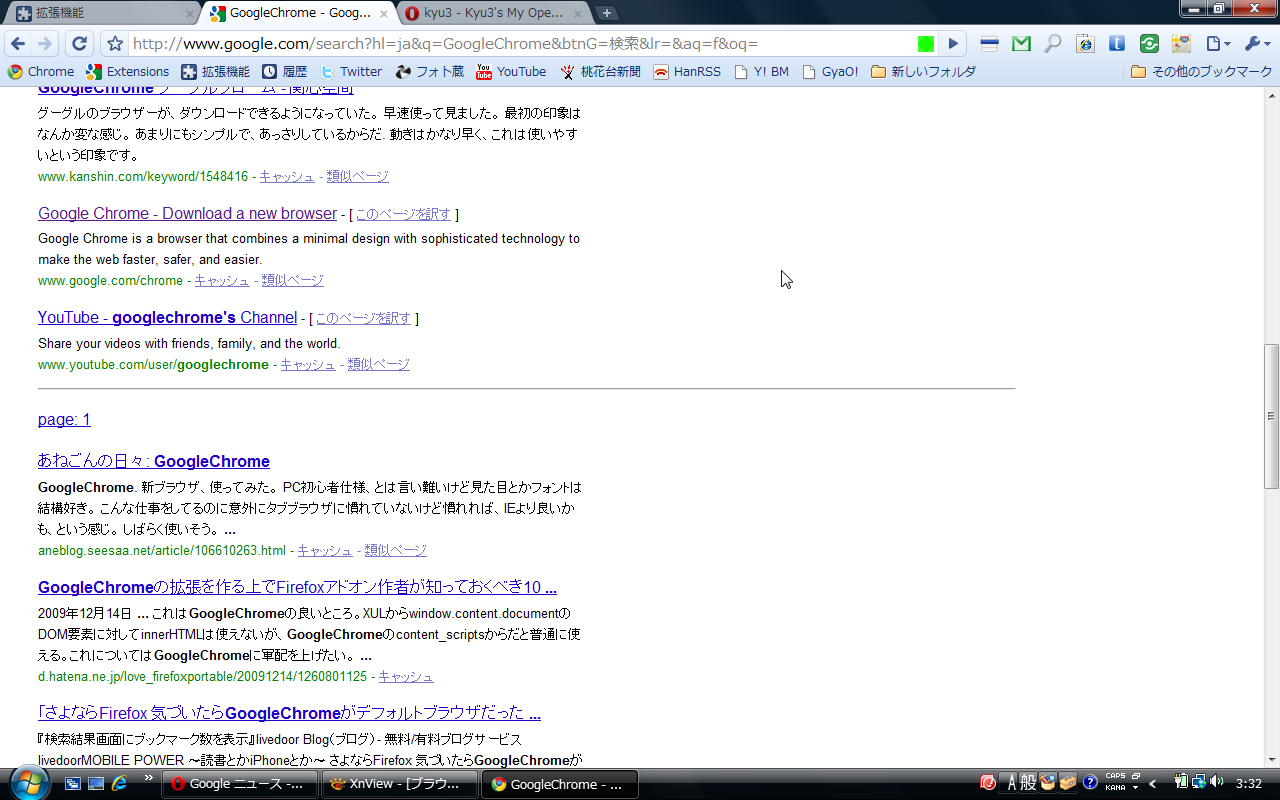Close the kyu3 My Opera tab

[x=579, y=14]
